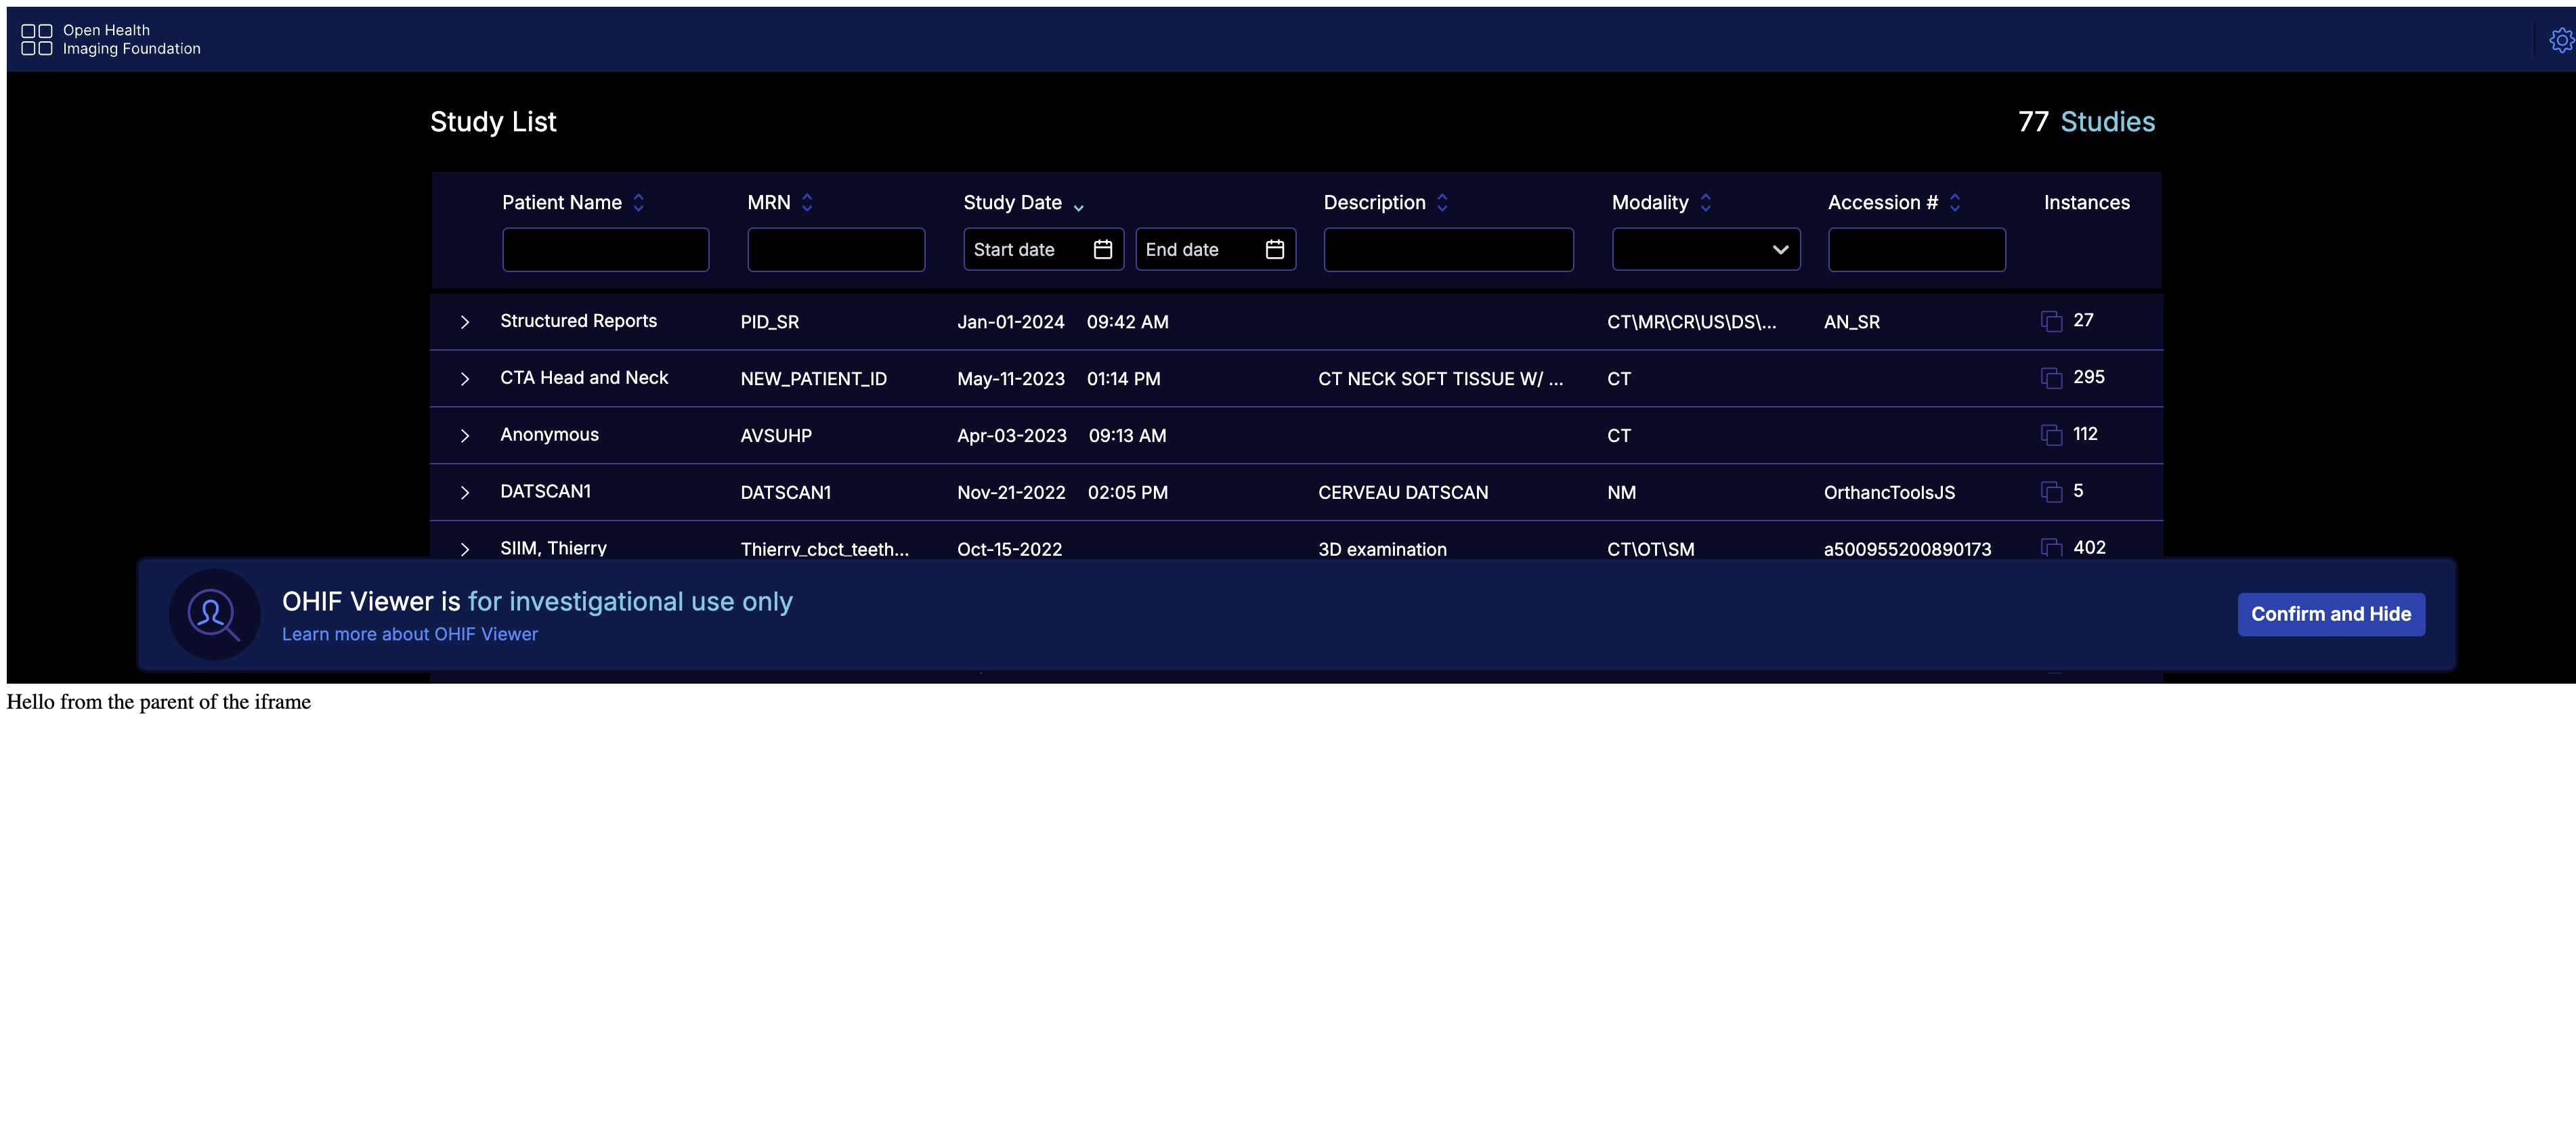Open the Modality filter dropdown
The image size is (2576, 1125).
(1705, 249)
